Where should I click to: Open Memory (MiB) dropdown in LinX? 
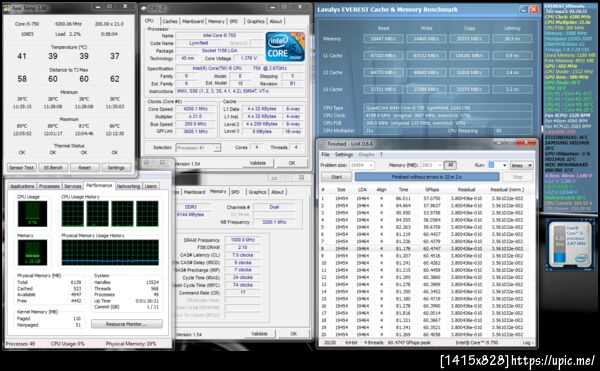431,165
